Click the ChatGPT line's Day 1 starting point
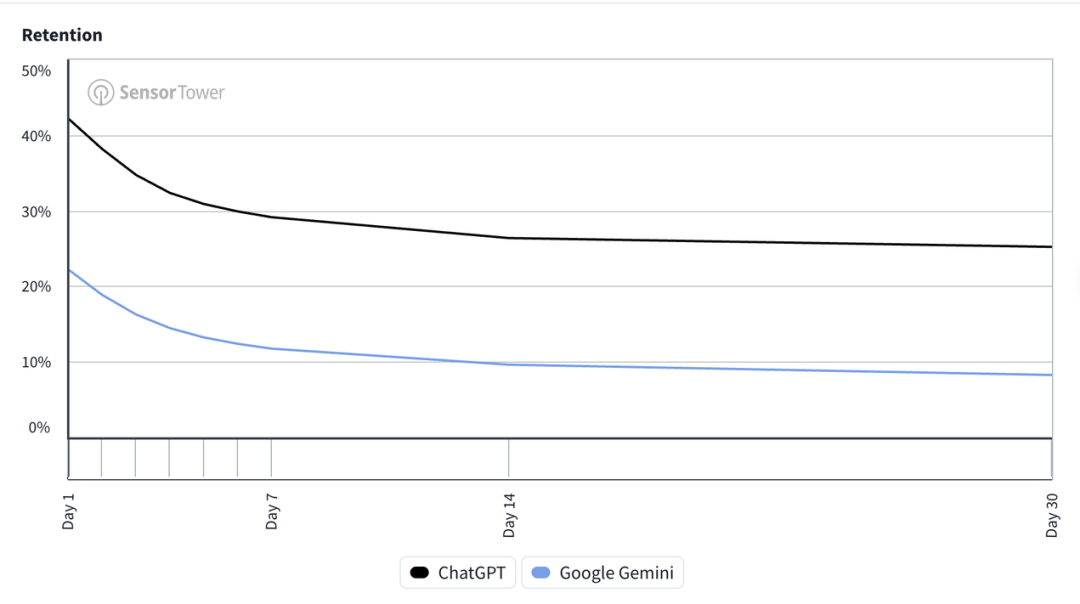Viewport: 1080px width, 604px height. click(69, 119)
